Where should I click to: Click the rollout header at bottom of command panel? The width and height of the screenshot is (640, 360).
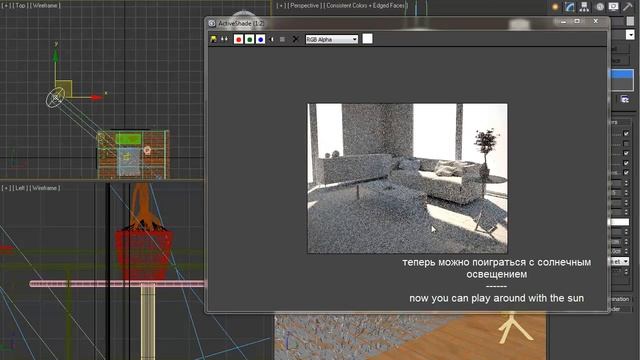click(x=620, y=309)
